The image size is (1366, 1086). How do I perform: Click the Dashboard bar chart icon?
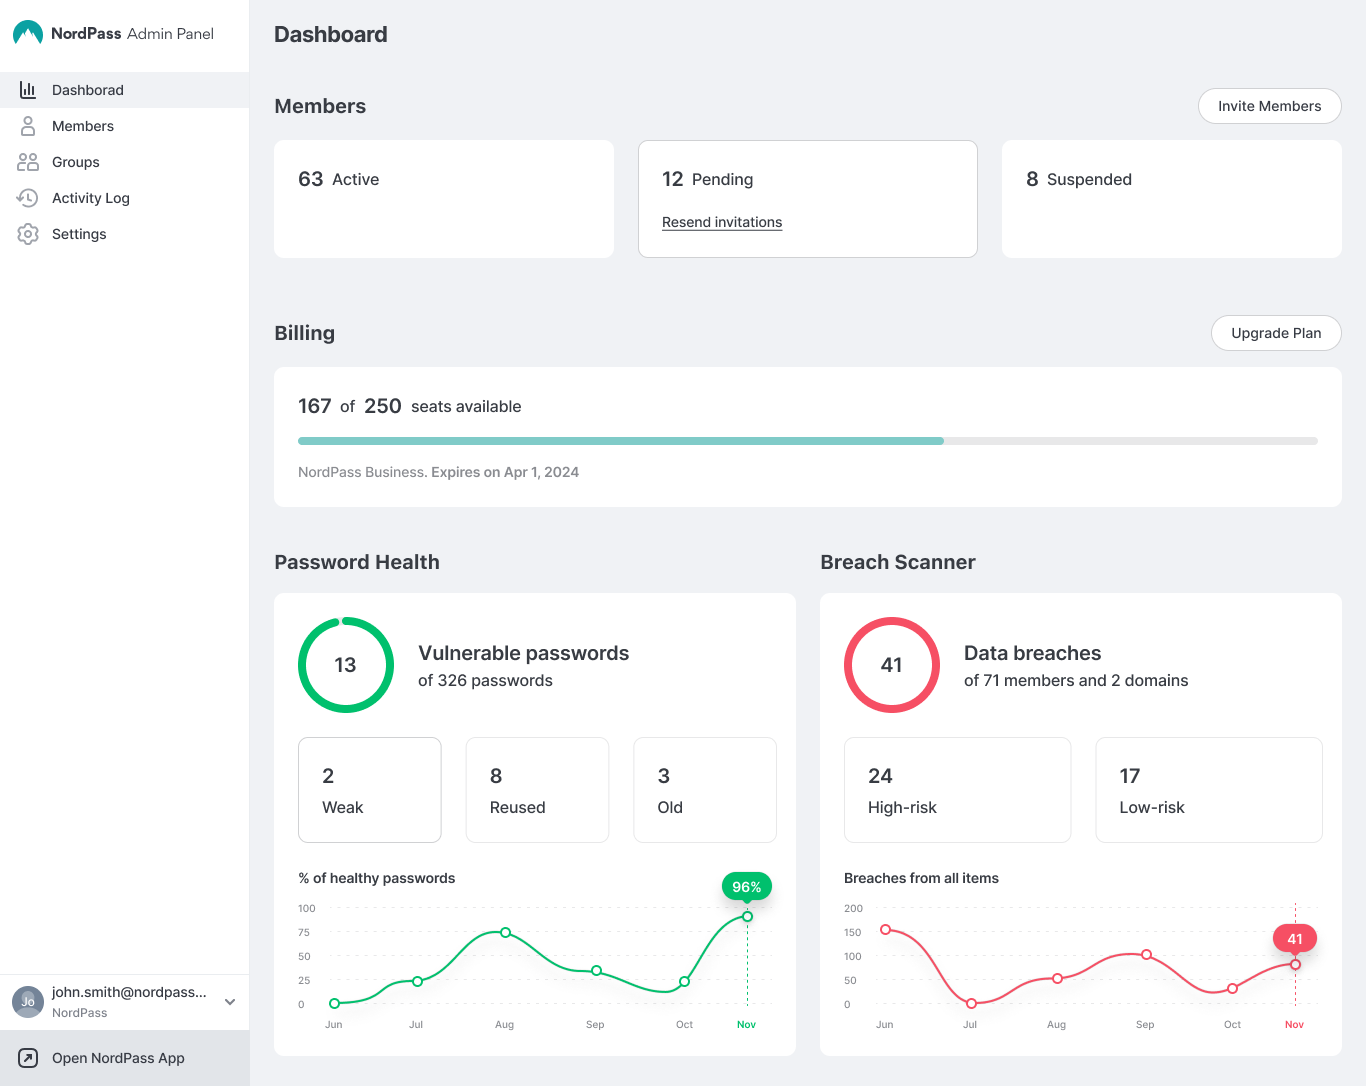pos(28,90)
